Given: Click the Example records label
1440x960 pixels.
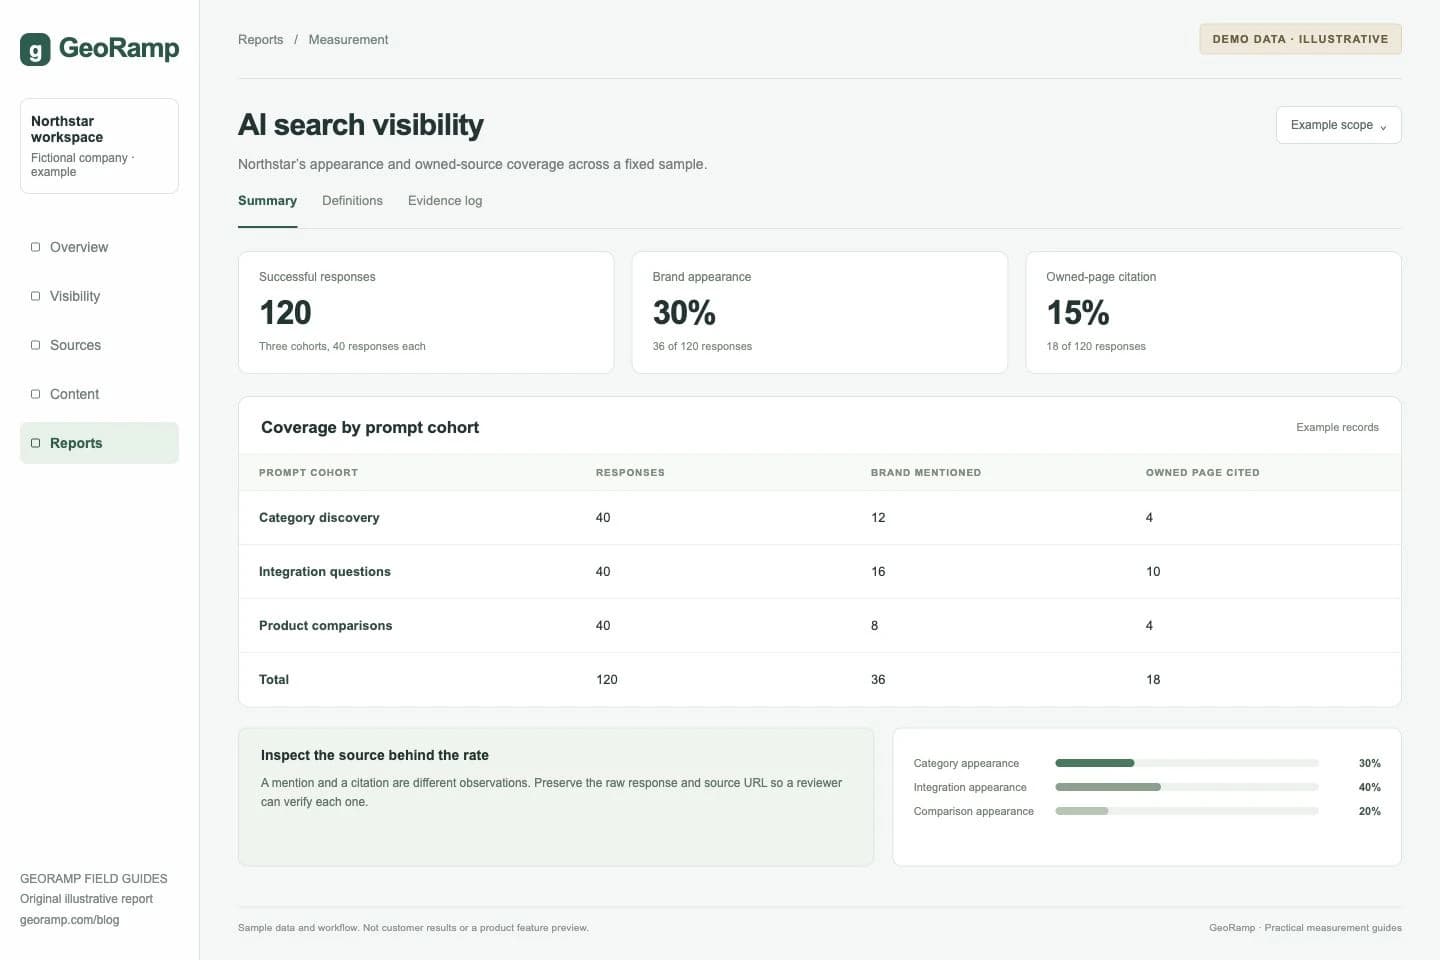Looking at the screenshot, I should (1337, 427).
